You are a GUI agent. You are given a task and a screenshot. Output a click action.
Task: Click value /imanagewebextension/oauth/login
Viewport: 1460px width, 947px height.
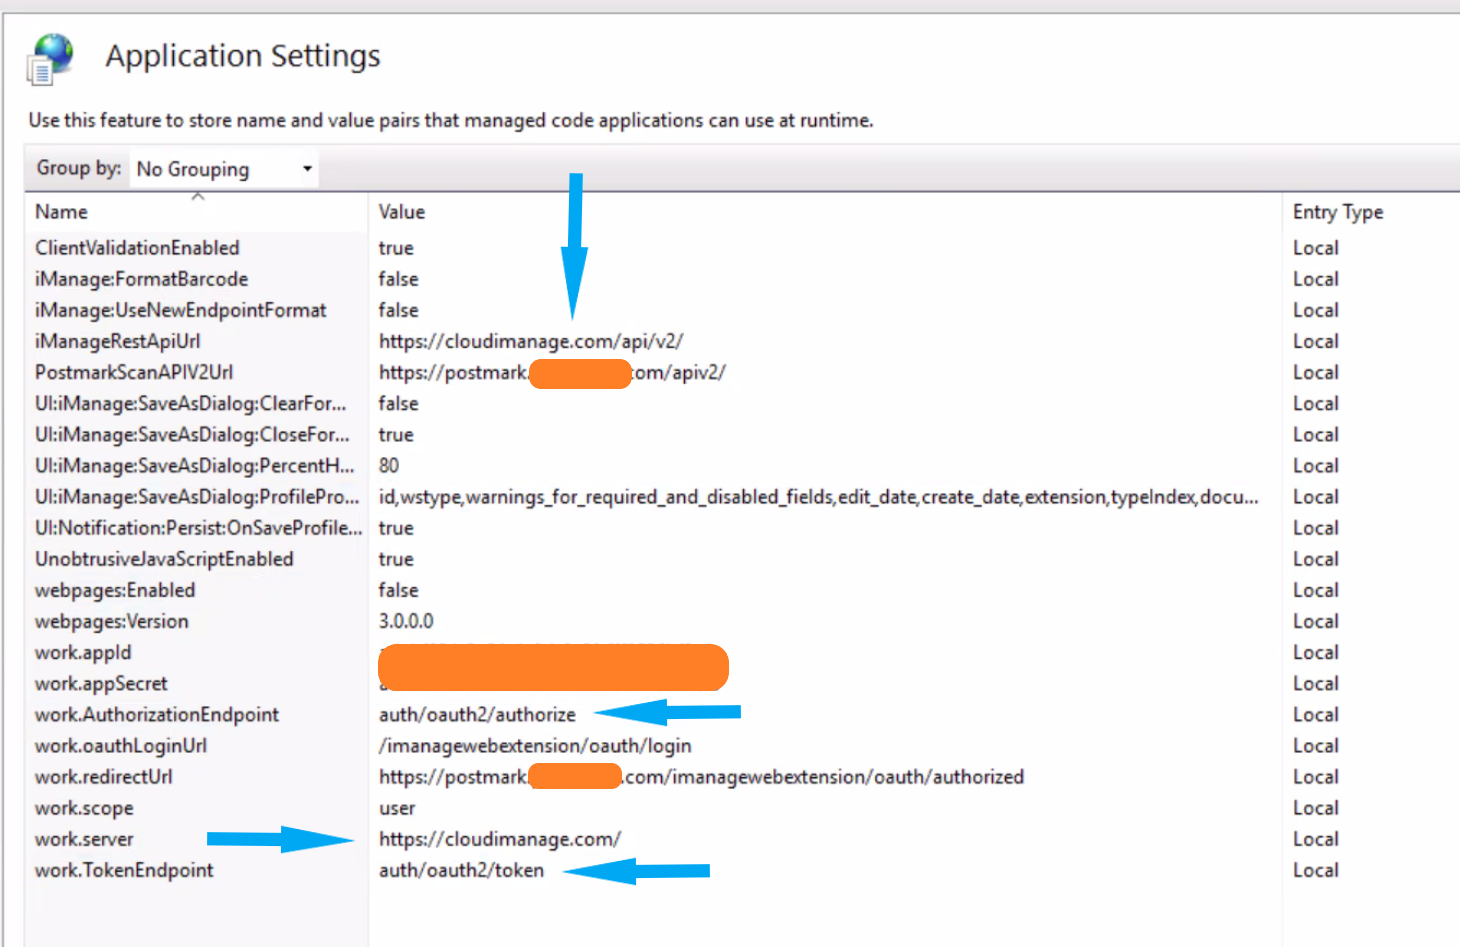(x=535, y=745)
